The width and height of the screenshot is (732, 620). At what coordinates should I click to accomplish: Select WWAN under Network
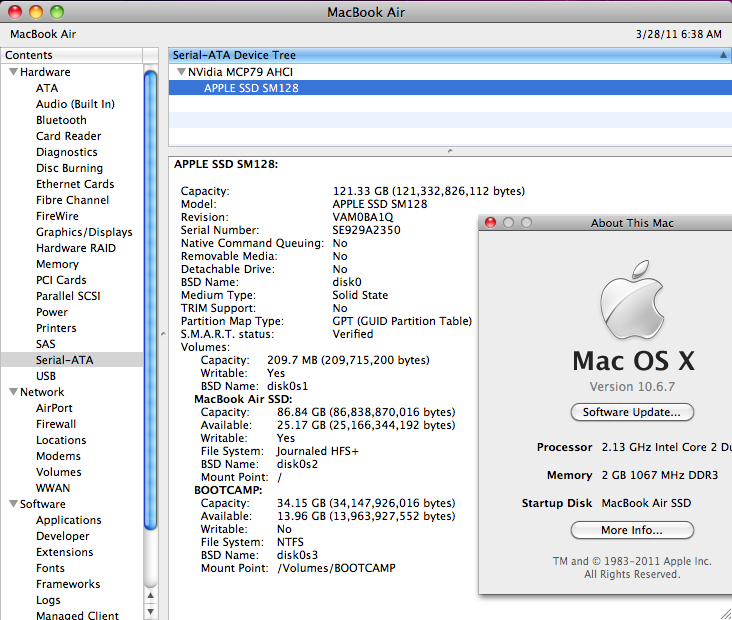click(53, 488)
